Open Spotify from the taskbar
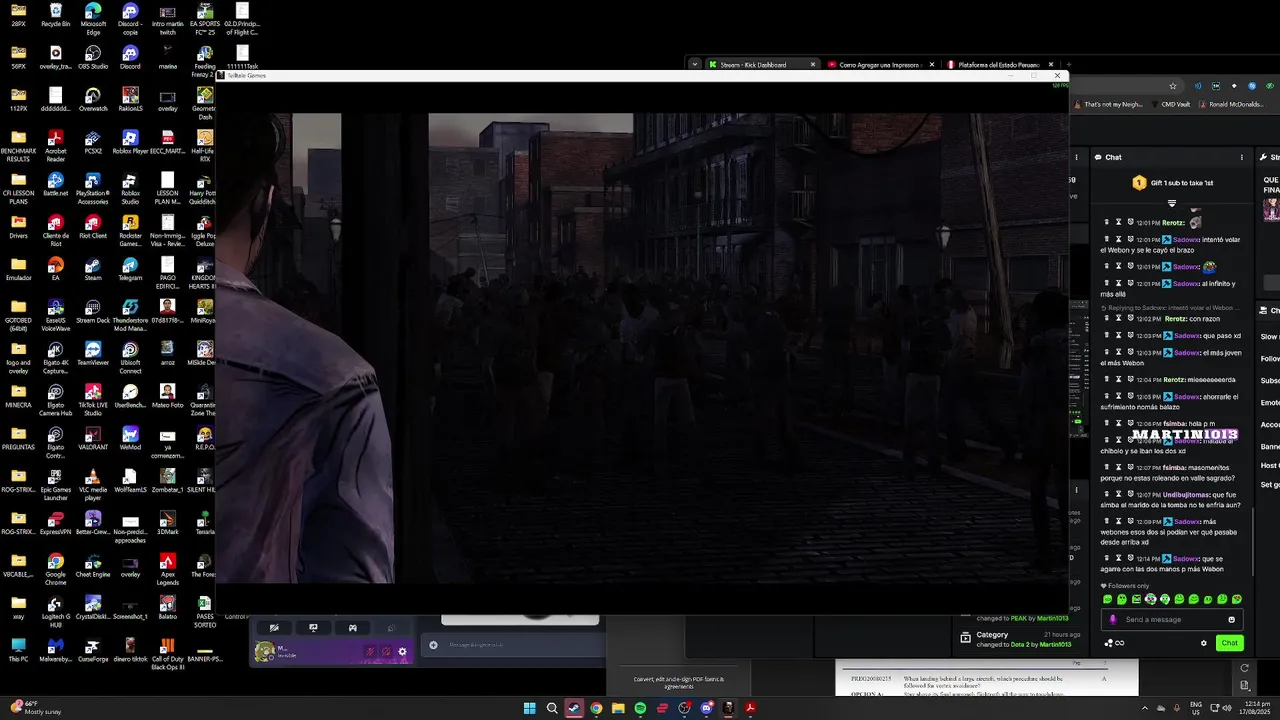Screen dimensions: 1280x720 640,708
